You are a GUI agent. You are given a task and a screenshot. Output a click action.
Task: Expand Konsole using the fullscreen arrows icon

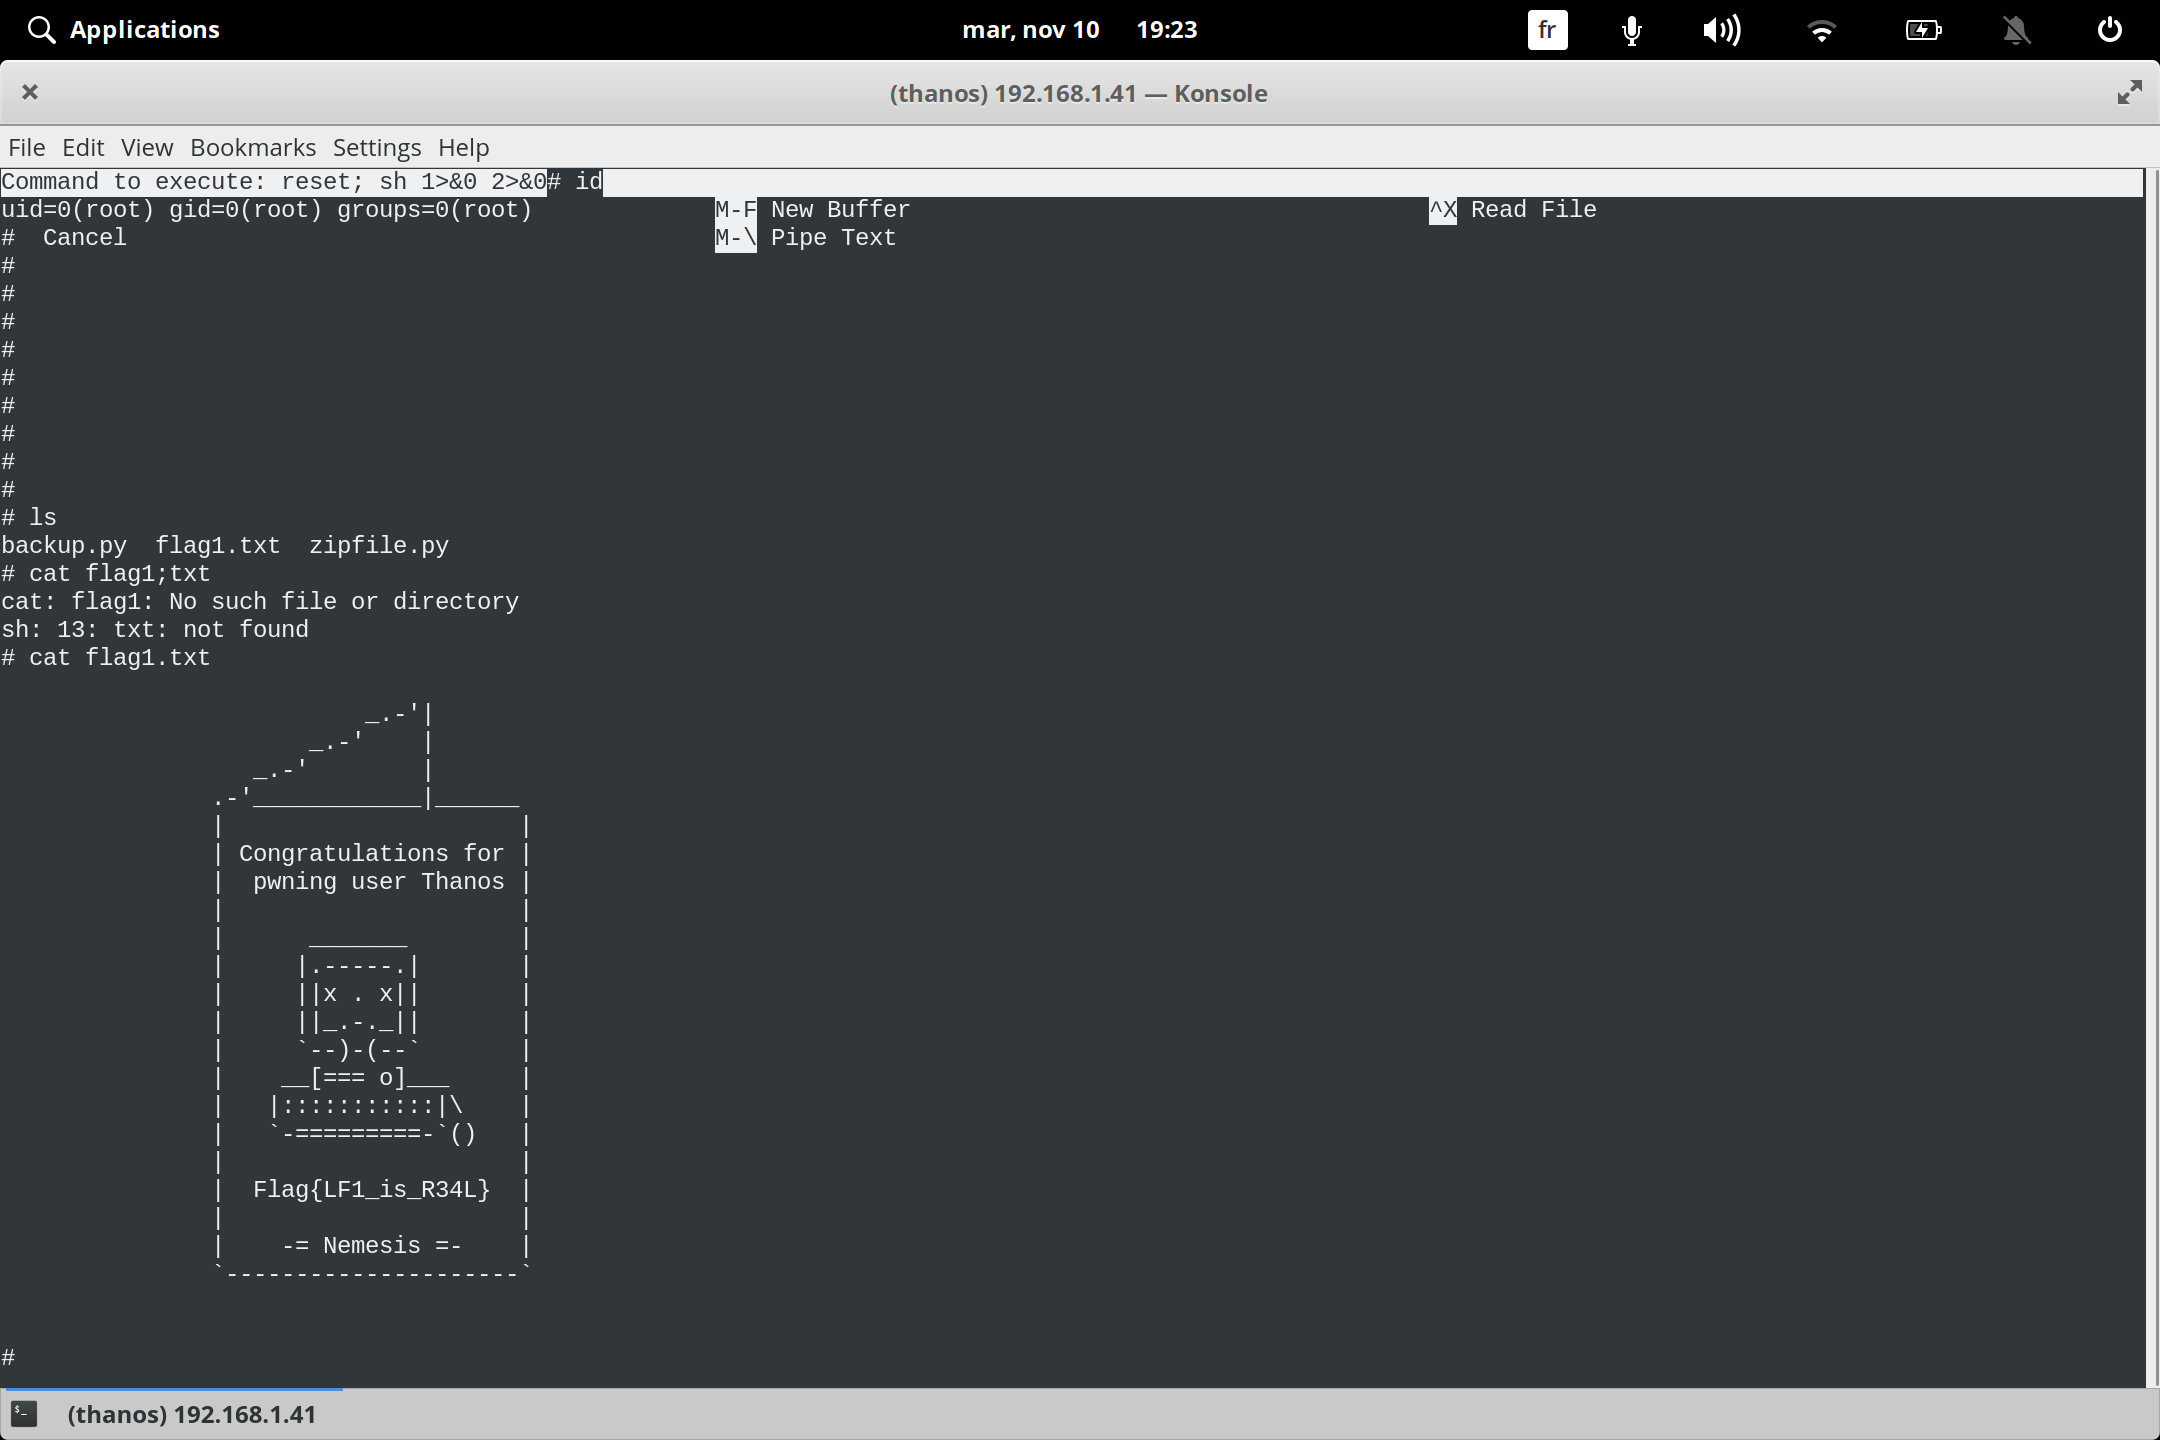2129,92
